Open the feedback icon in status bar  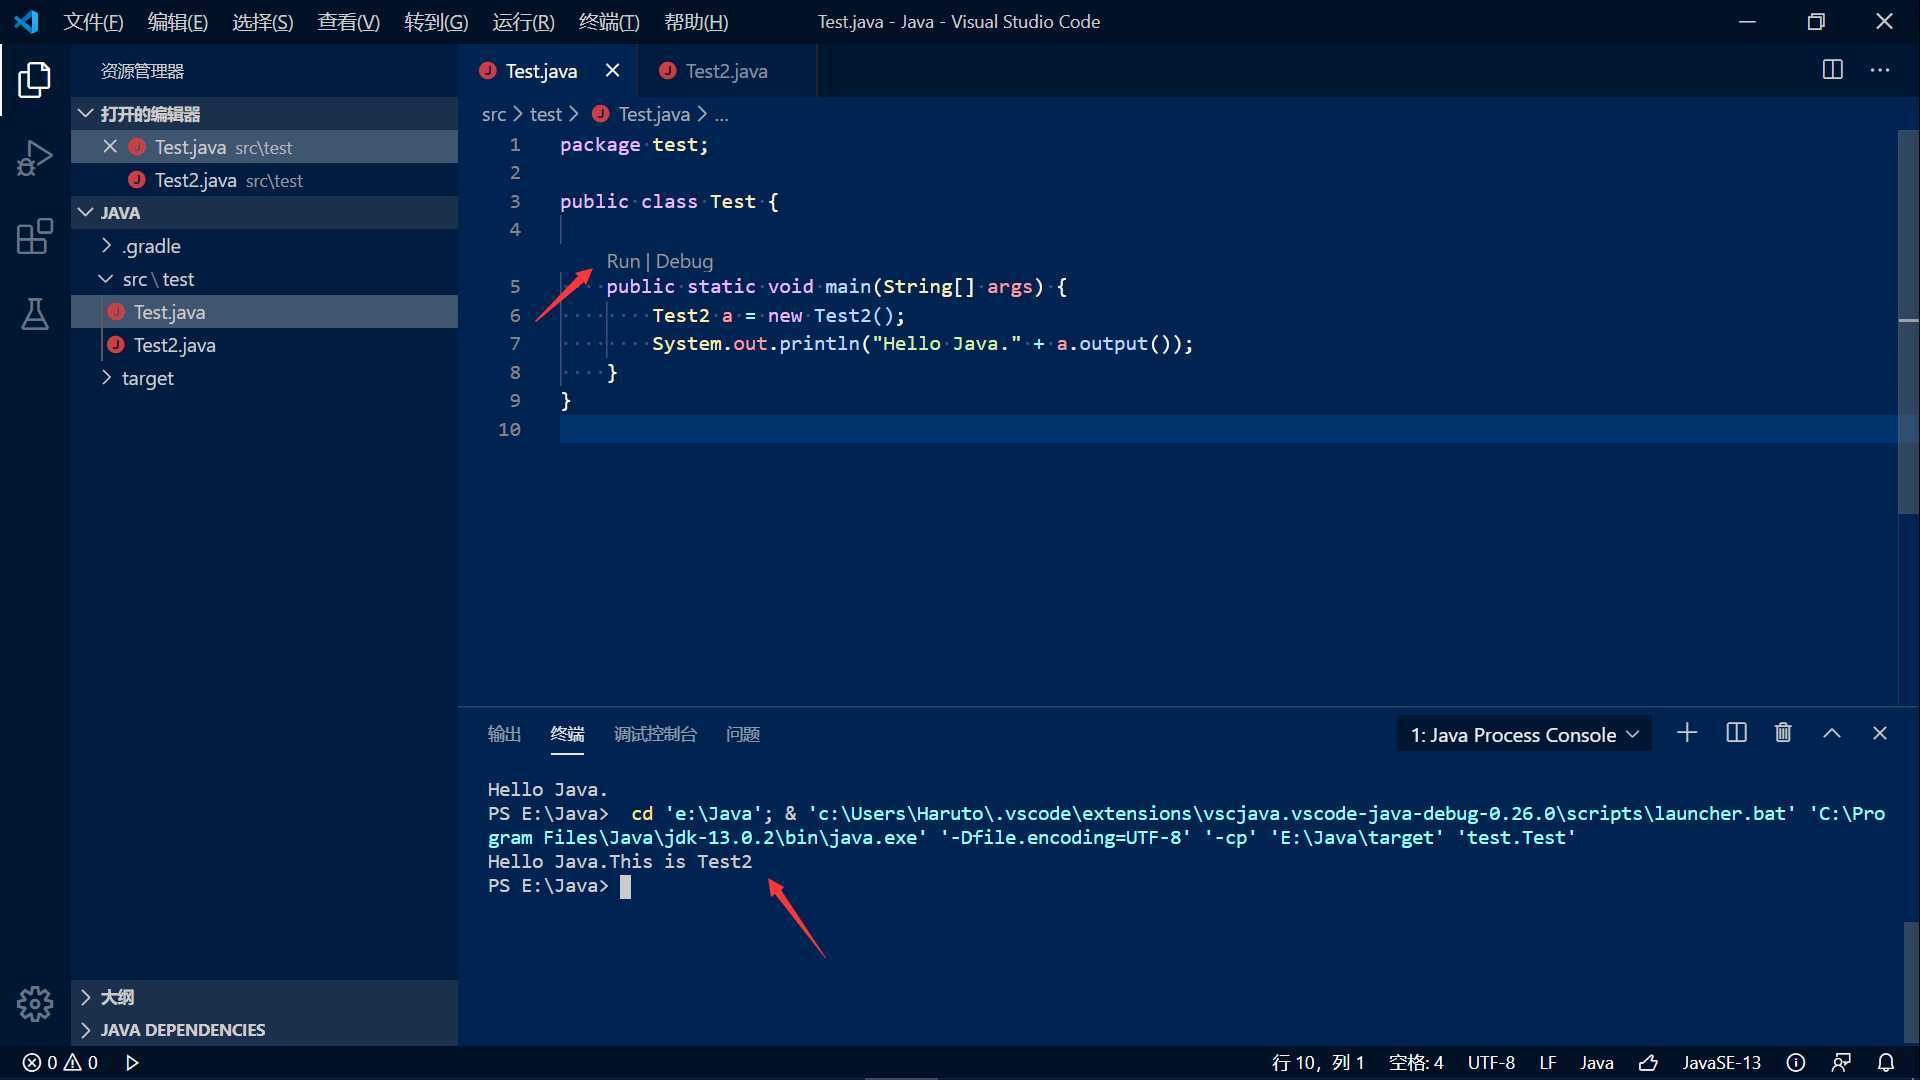[1841, 1063]
